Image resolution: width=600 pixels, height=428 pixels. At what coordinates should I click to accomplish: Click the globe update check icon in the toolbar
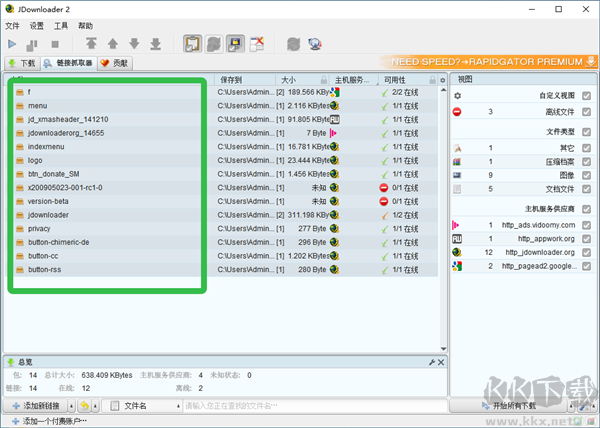click(x=315, y=44)
